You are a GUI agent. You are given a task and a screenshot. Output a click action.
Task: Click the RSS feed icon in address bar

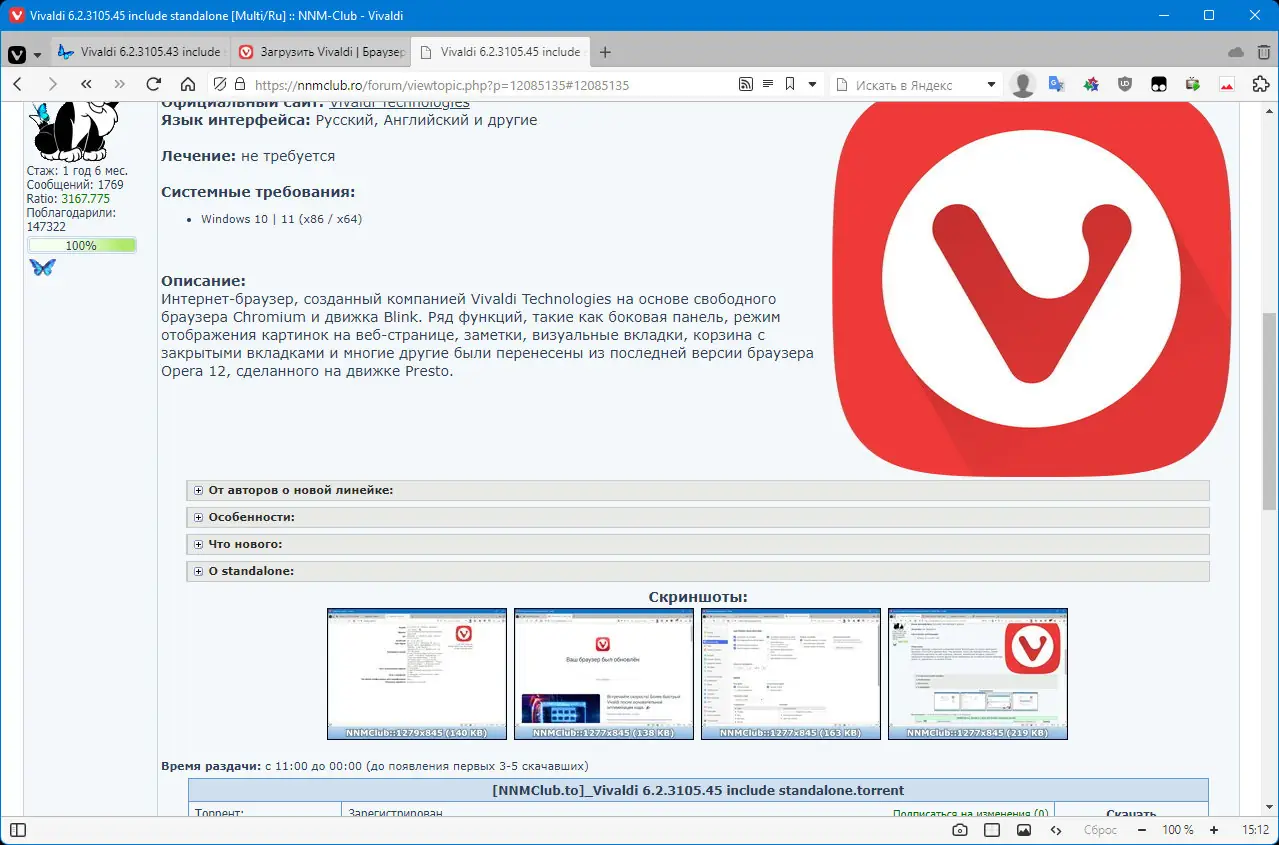[745, 85]
